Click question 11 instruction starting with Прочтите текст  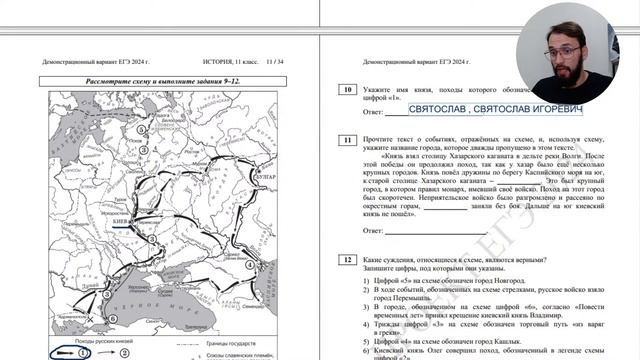coord(484,144)
